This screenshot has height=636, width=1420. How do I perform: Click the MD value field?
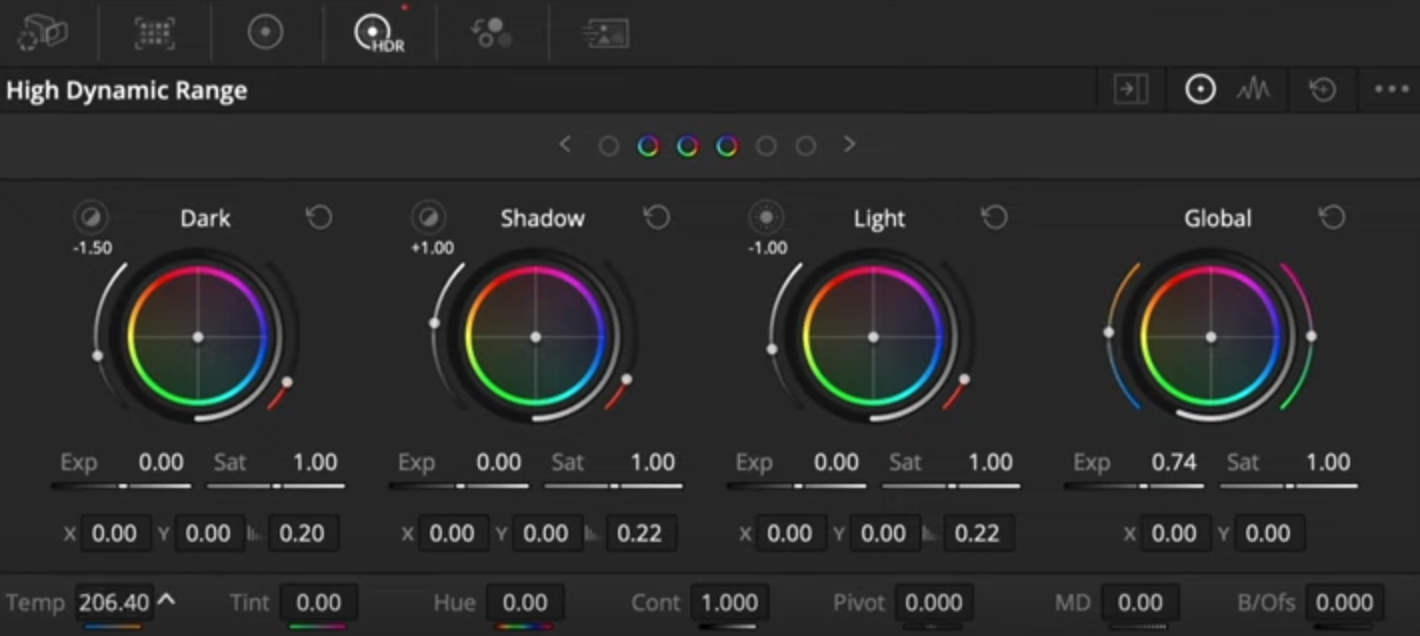[x=1140, y=603]
